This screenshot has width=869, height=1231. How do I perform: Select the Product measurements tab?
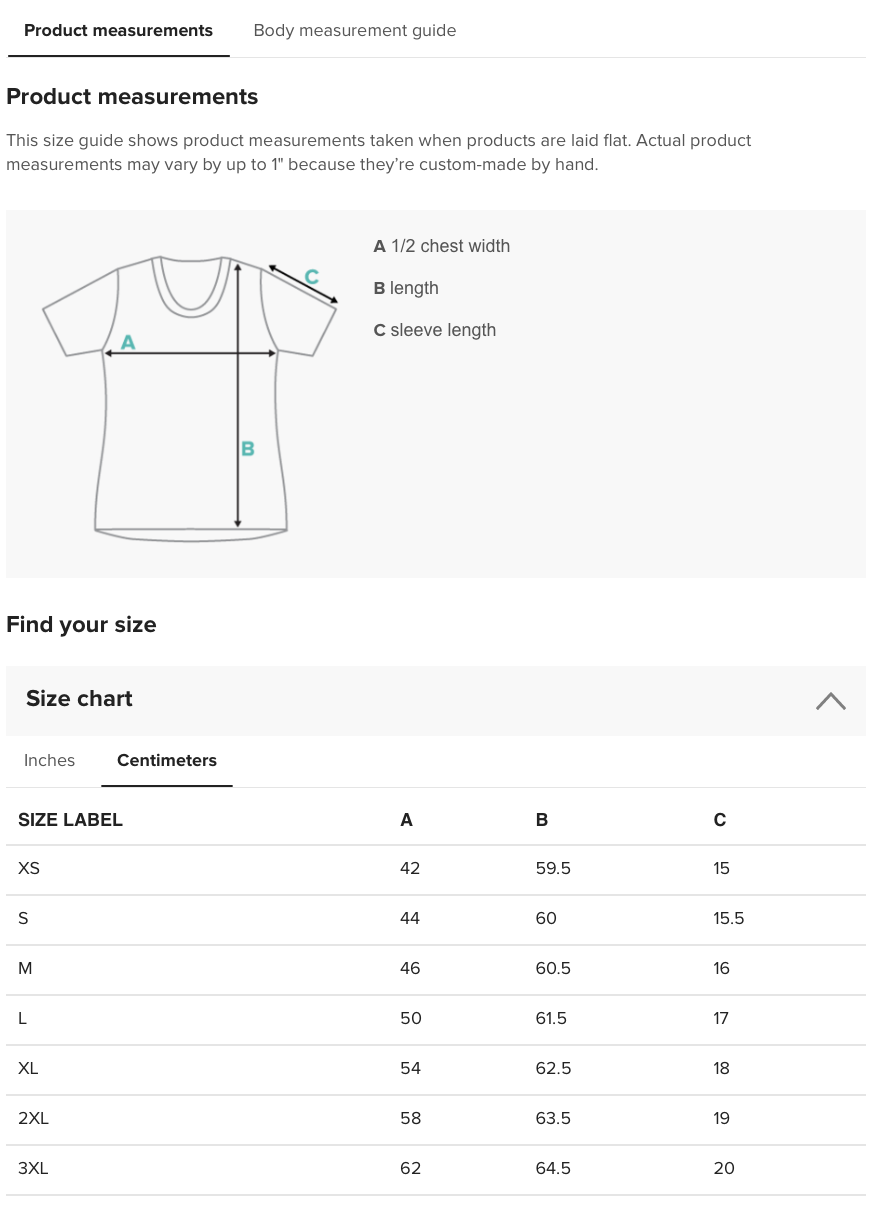point(118,30)
